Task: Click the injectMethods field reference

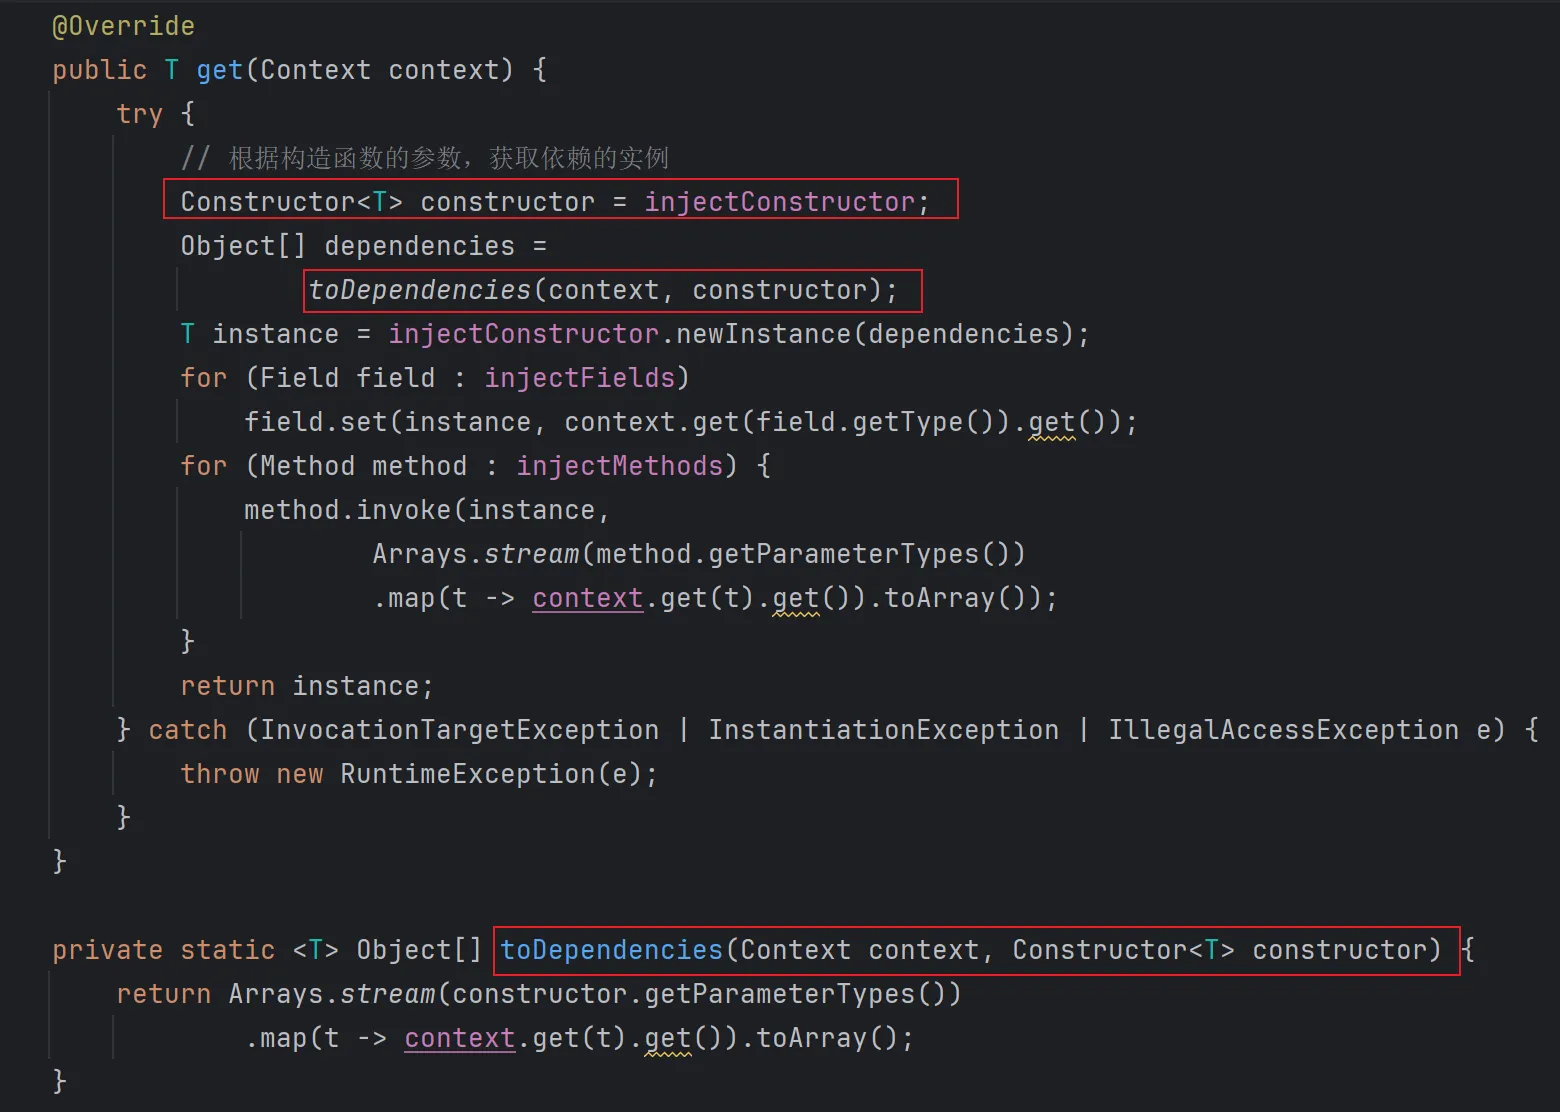Action: pos(620,466)
